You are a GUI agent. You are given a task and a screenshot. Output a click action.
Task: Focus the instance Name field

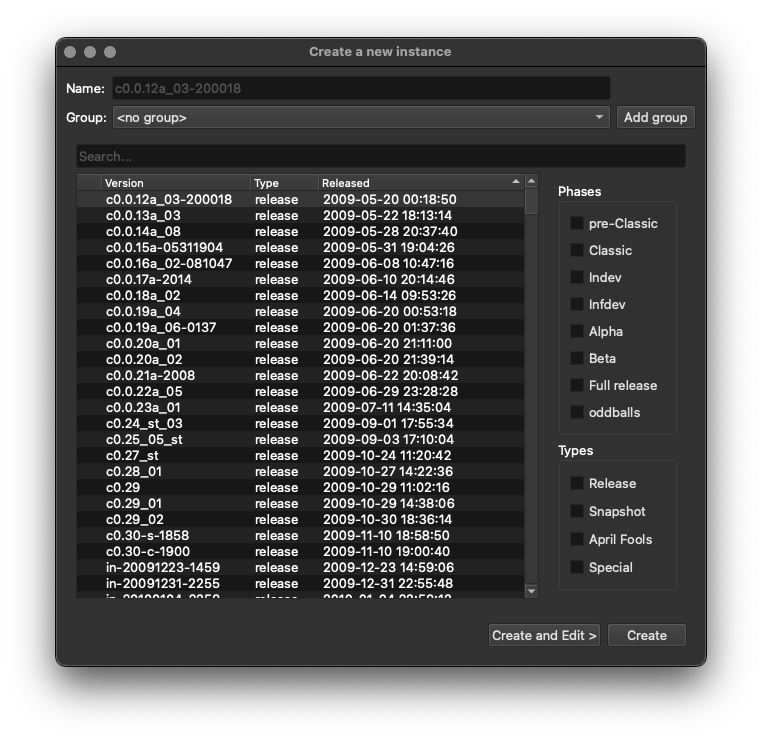(x=361, y=88)
